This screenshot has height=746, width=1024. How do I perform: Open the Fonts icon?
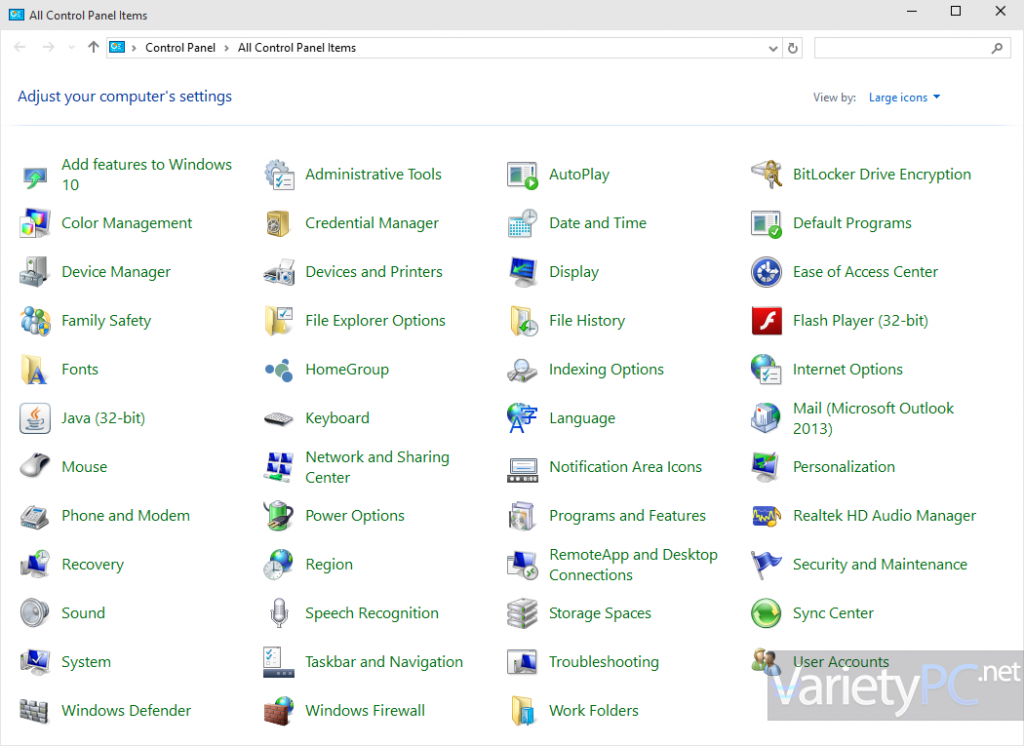(79, 369)
